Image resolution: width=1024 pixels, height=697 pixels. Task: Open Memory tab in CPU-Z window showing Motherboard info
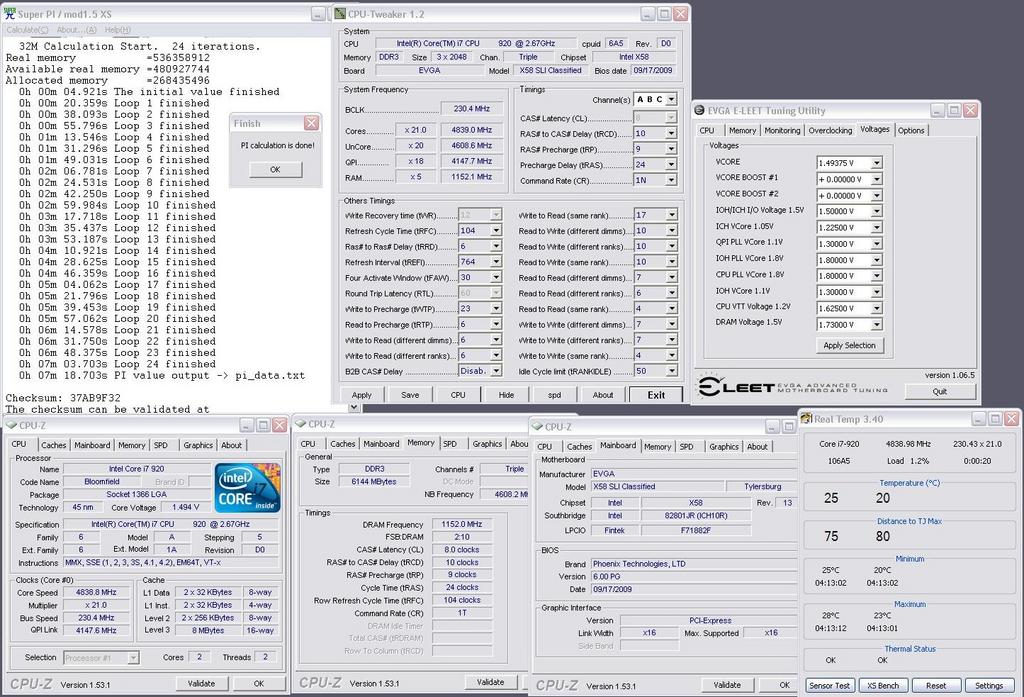(x=658, y=447)
